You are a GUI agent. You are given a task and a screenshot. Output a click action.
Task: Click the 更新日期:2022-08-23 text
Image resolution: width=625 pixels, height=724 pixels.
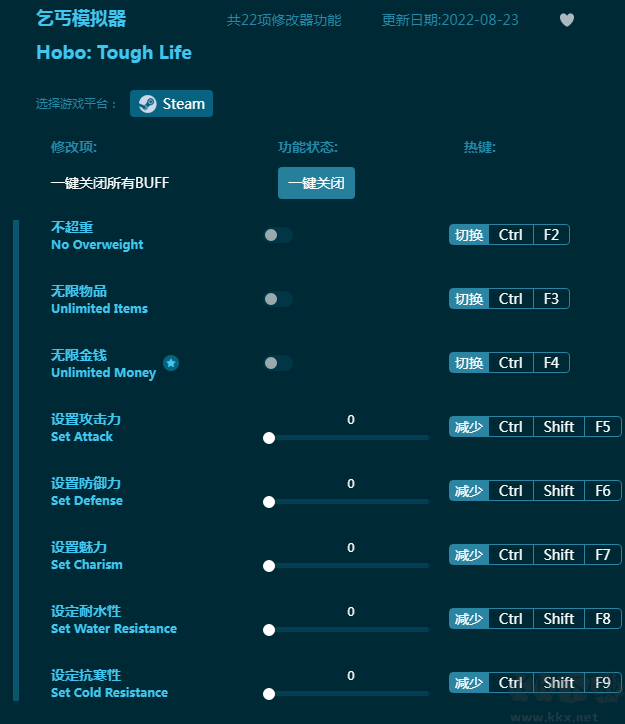(450, 20)
